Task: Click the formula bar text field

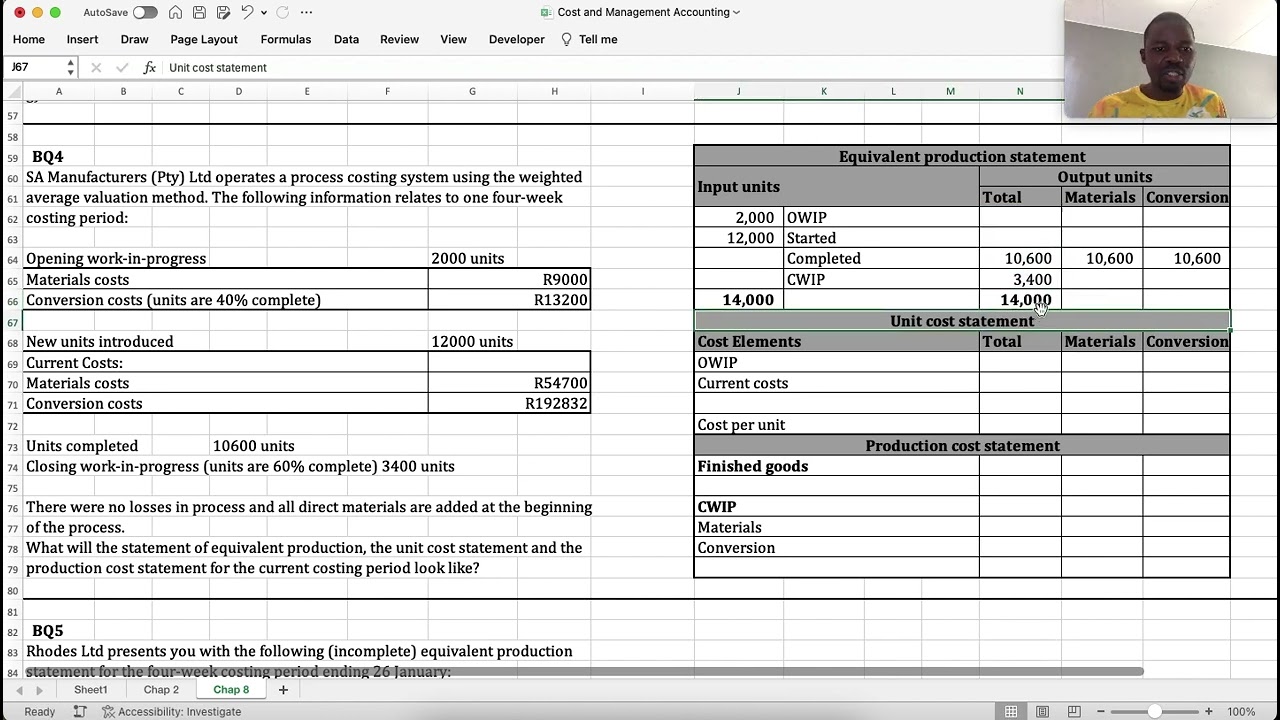Action: point(610,67)
